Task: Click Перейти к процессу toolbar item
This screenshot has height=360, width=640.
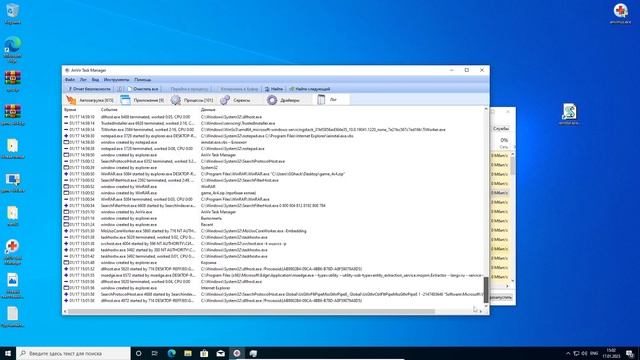Action: coord(189,89)
